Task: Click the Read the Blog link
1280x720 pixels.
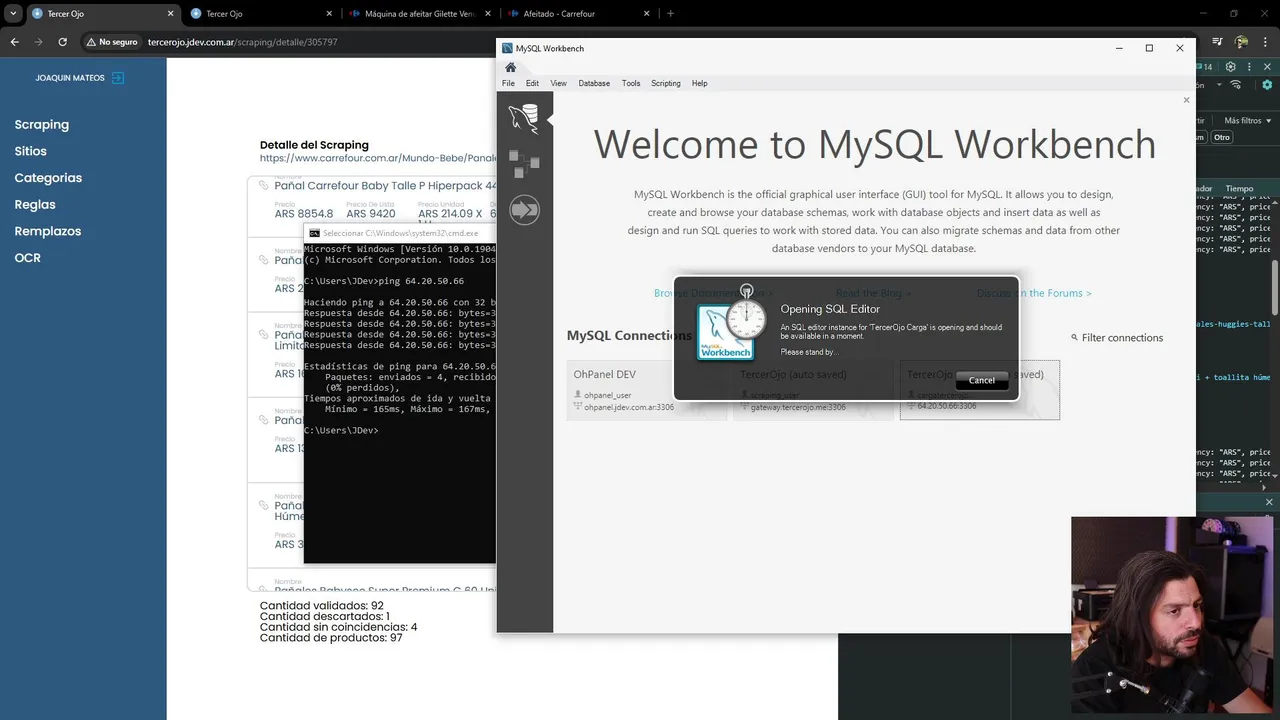Action: (x=873, y=293)
